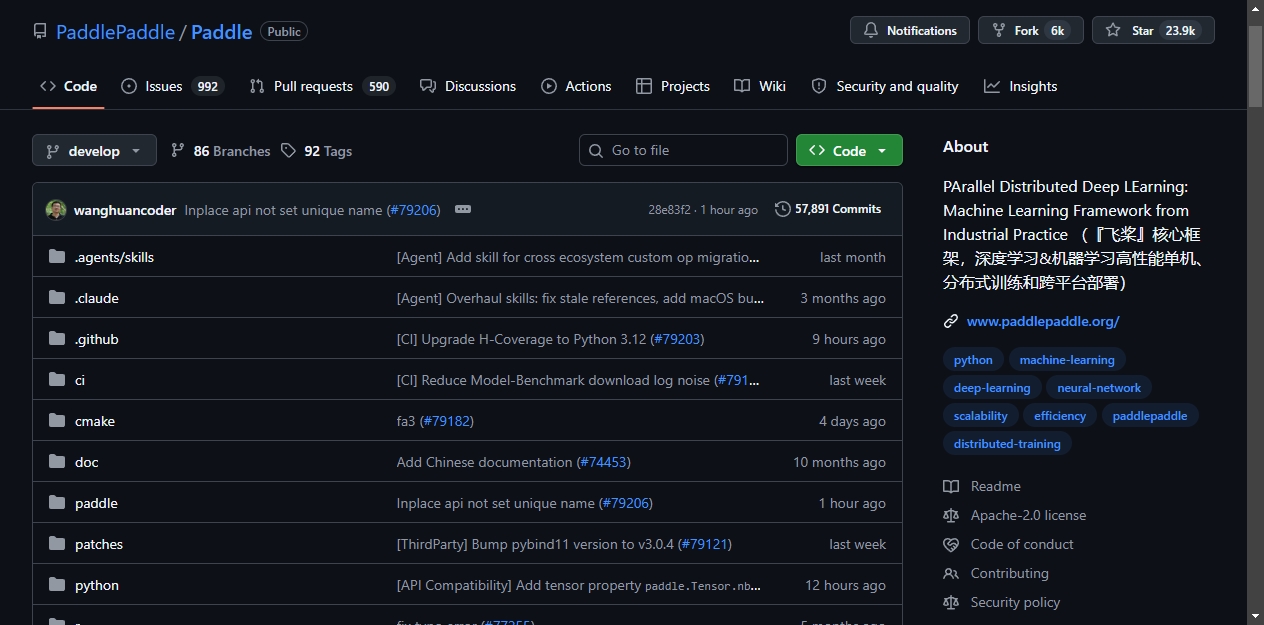Open the Pull requests tab

pyautogui.click(x=321, y=86)
